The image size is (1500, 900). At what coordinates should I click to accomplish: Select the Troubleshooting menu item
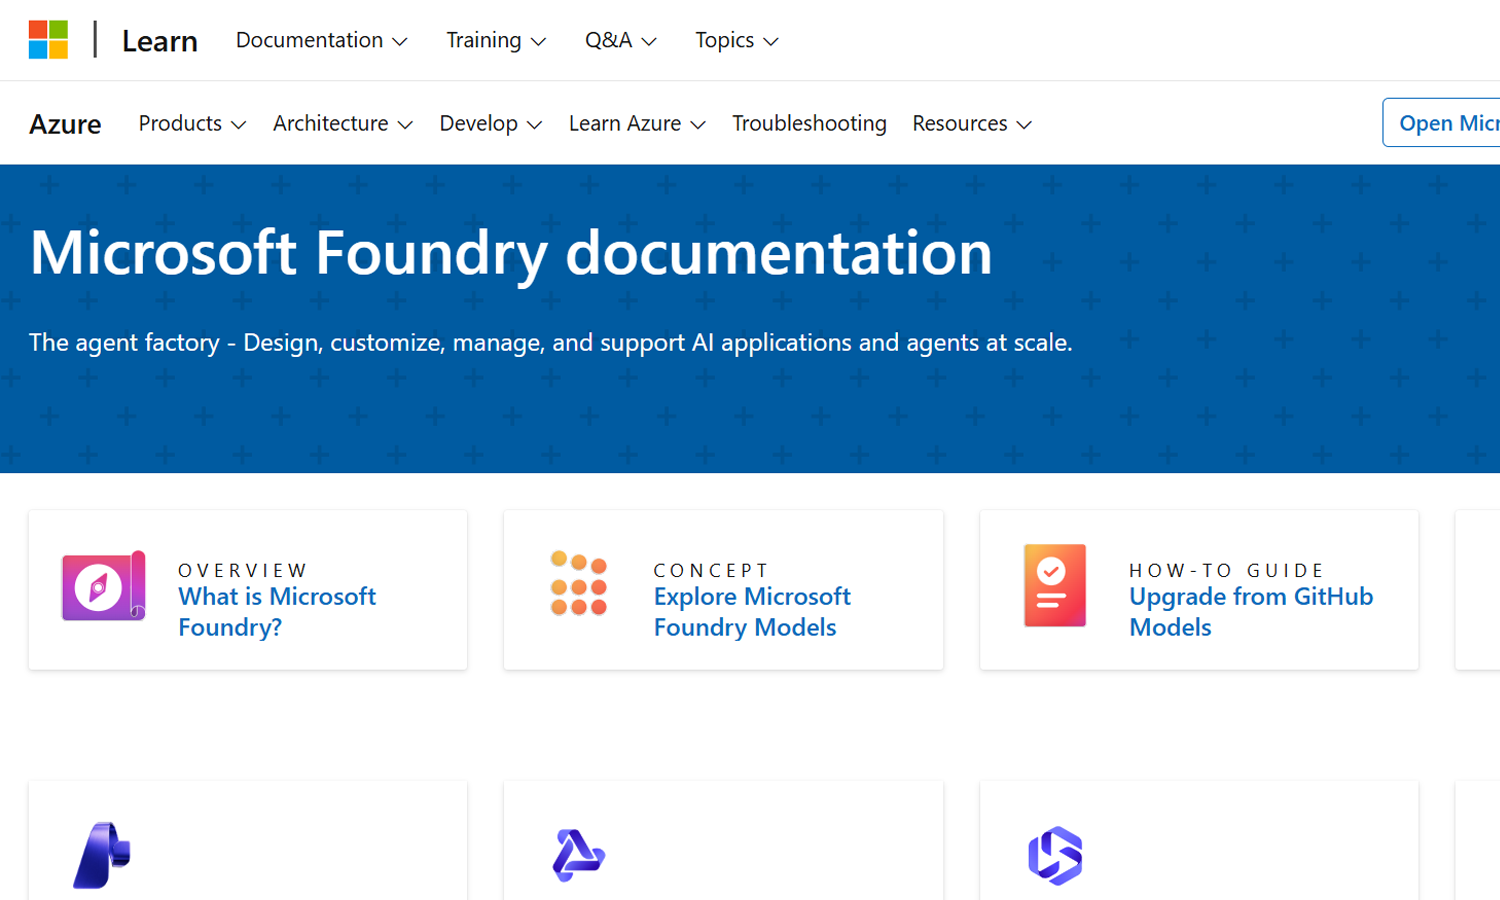click(x=809, y=123)
